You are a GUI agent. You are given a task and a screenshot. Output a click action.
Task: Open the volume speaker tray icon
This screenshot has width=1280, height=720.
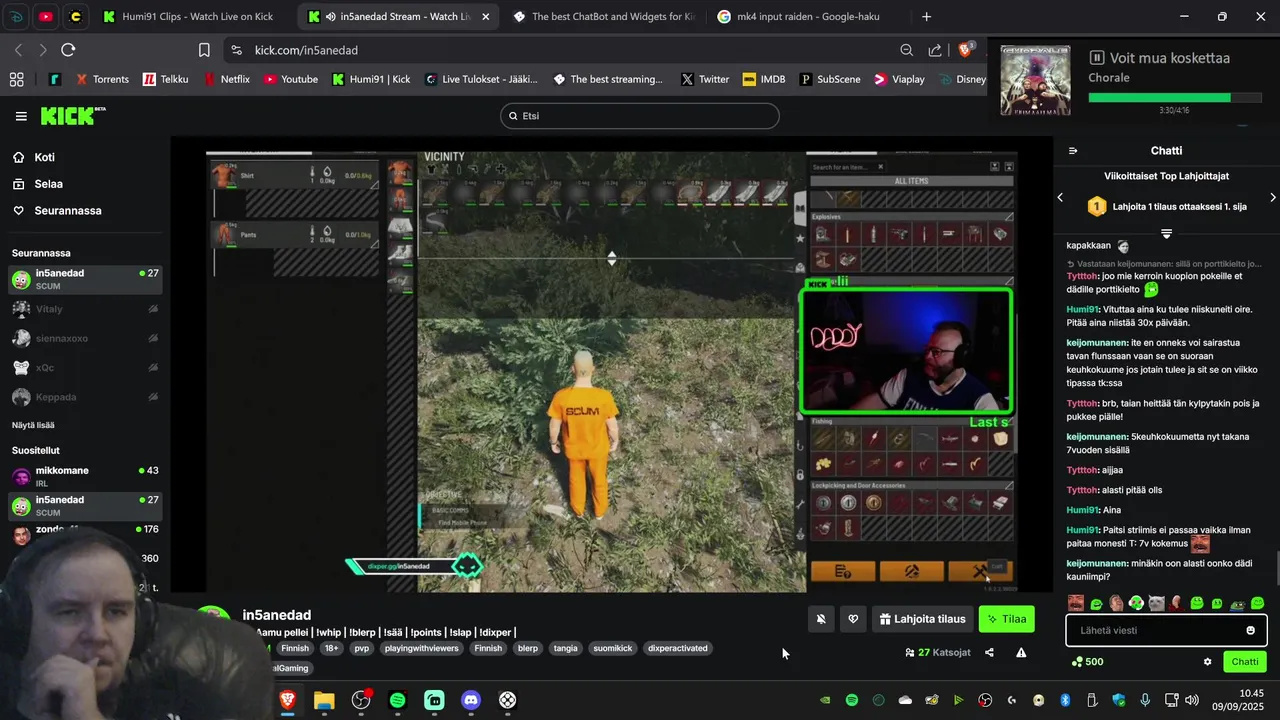click(1192, 700)
